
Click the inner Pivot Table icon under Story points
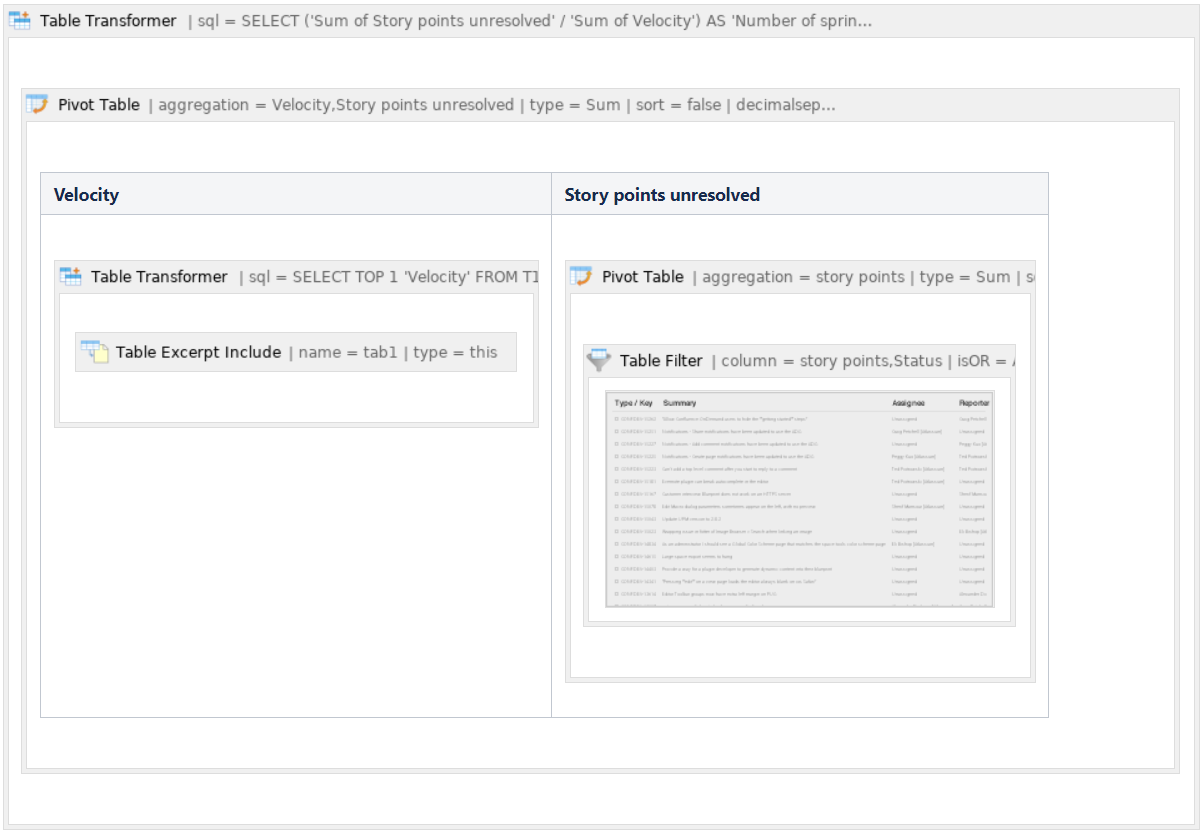[581, 277]
